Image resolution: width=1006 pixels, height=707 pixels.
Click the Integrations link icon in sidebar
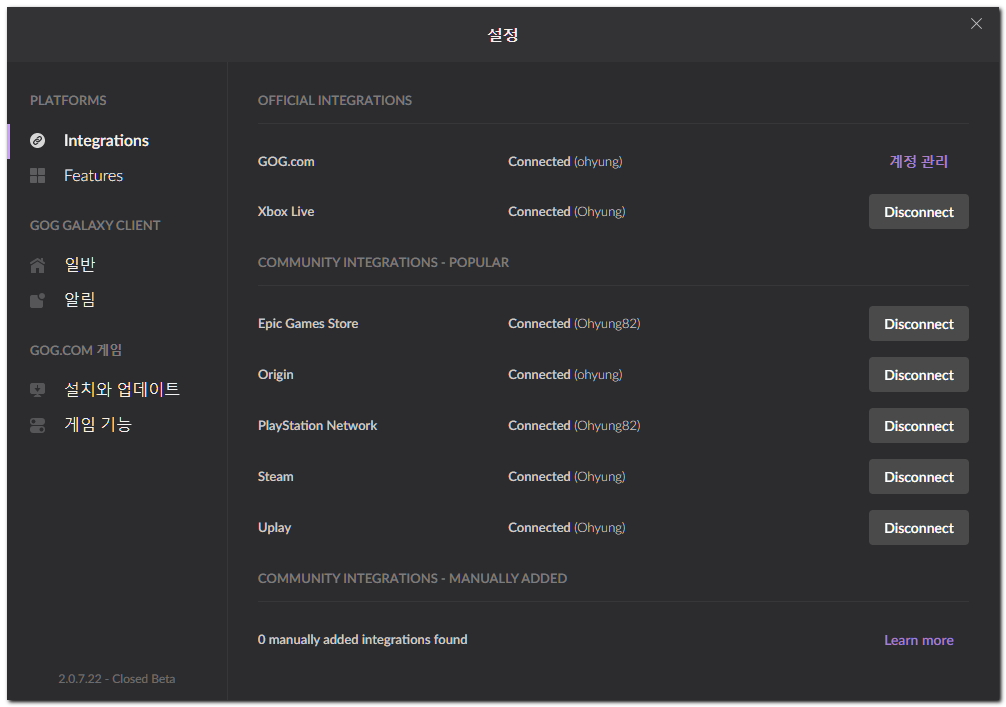(38, 141)
